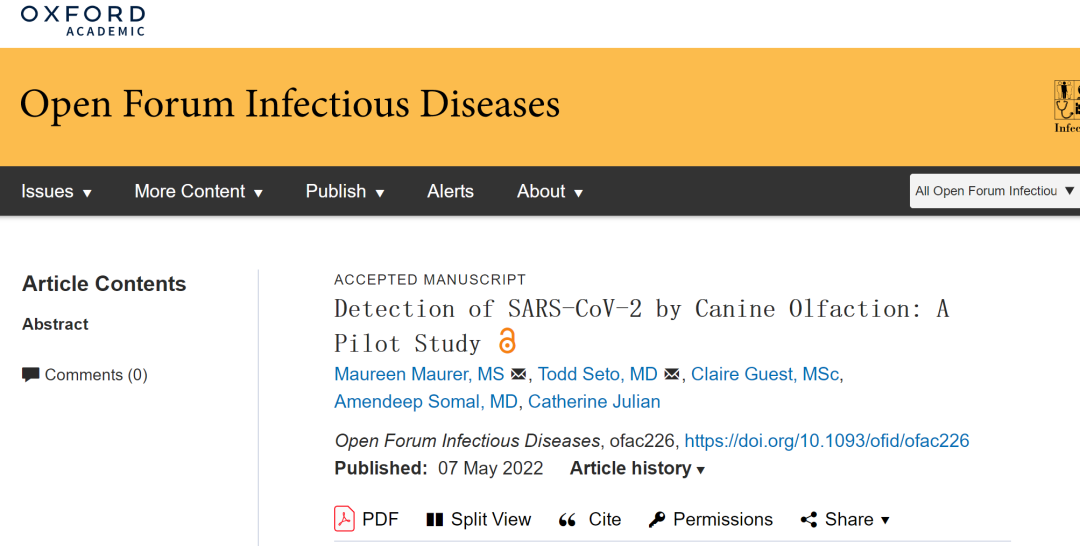Click the Oxford Academic logo
This screenshot has height=546, width=1080.
[82, 20]
